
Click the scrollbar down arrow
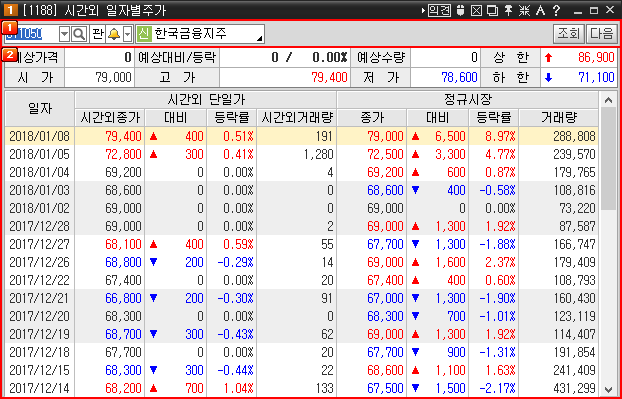608,388
